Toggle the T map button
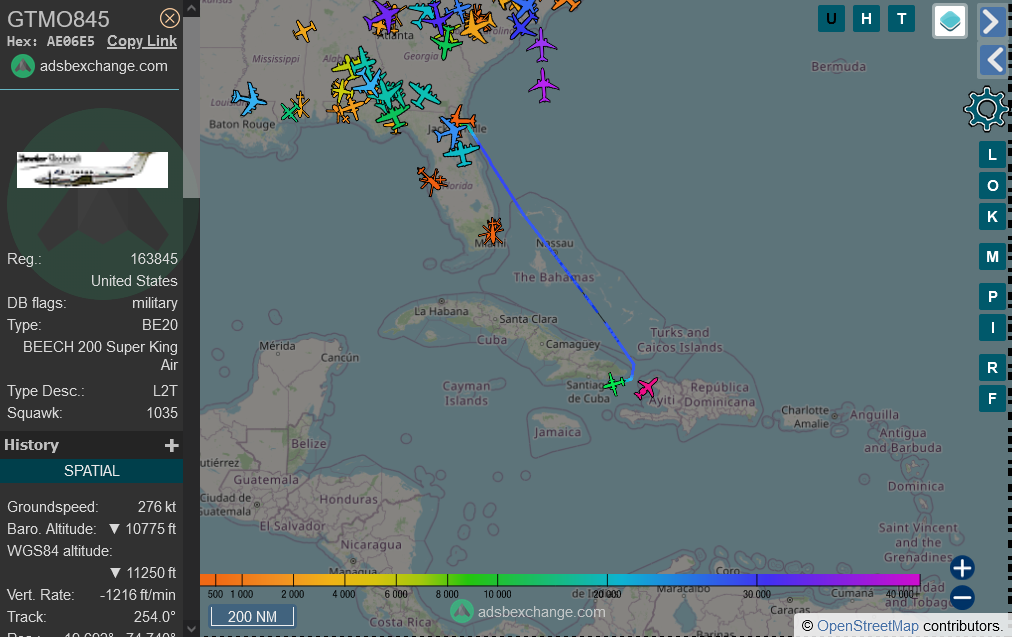Screen dimensions: 1012x637 [x=902, y=19]
